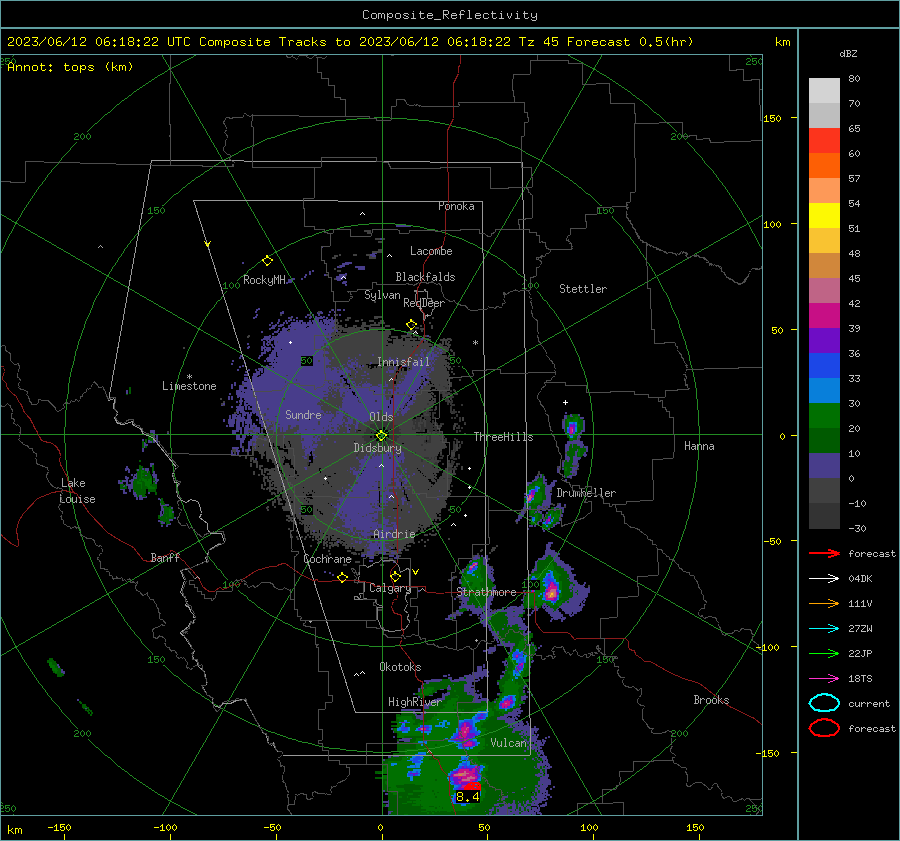Click the Lake Louise label
This screenshot has height=841, width=900.
[x=78, y=491]
